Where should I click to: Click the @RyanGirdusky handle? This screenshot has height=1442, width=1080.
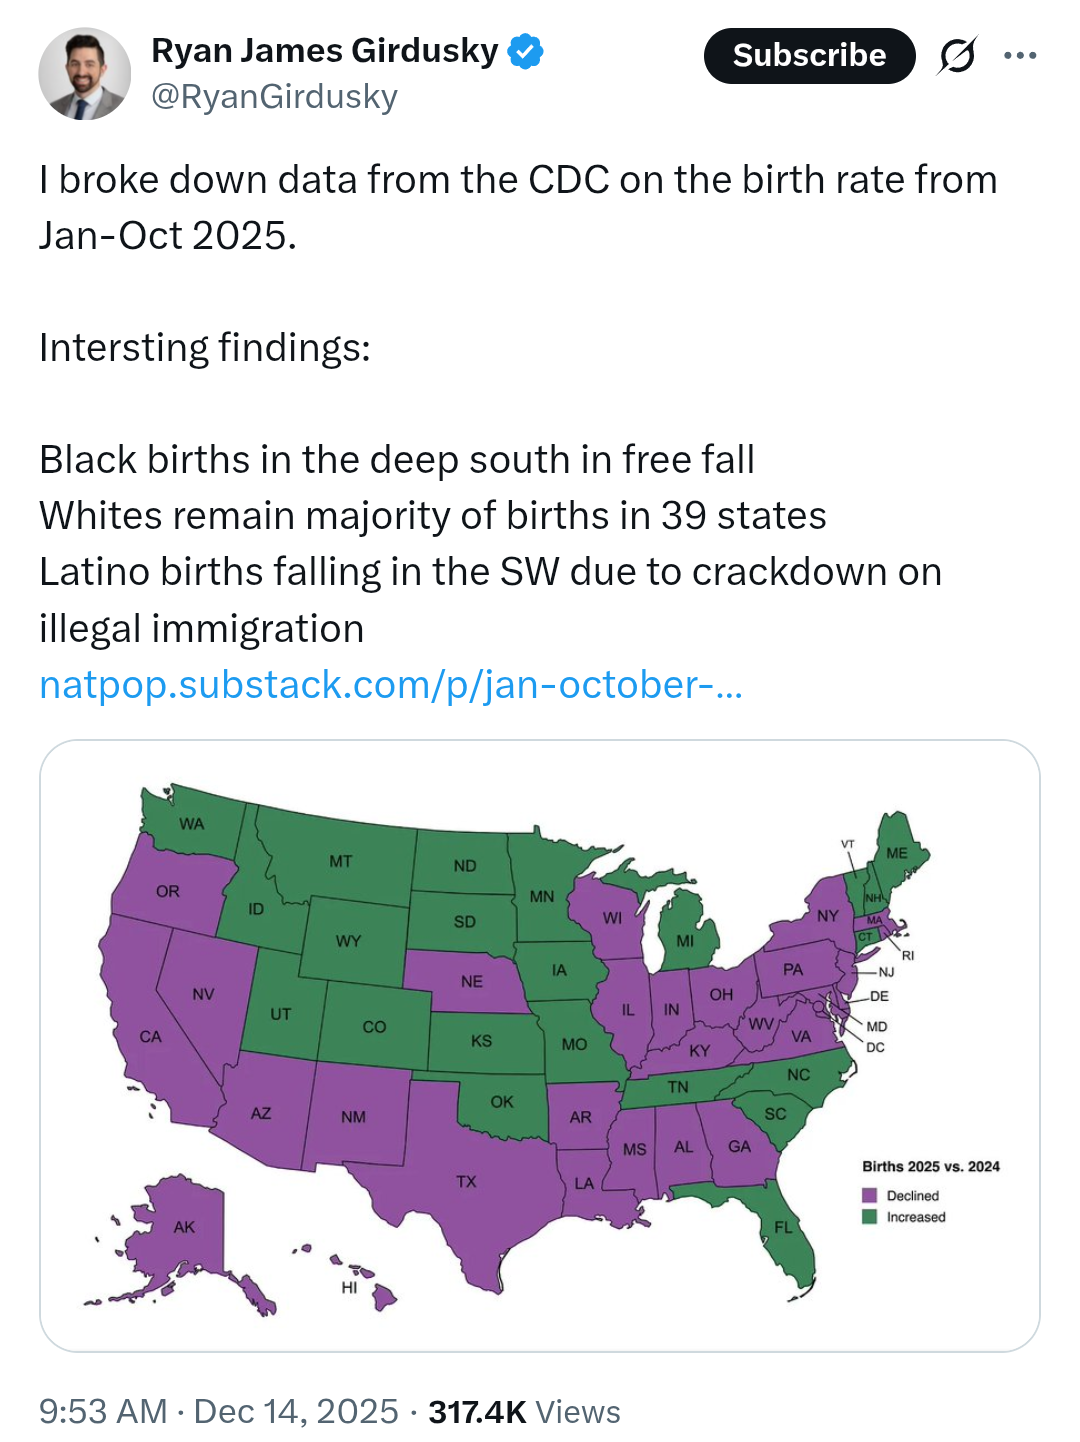(x=274, y=97)
